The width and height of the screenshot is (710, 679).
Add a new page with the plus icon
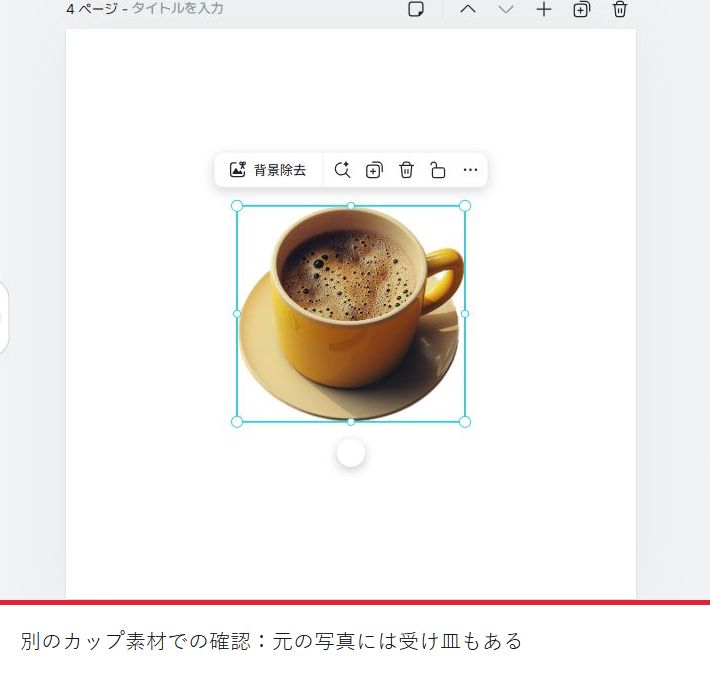point(543,9)
